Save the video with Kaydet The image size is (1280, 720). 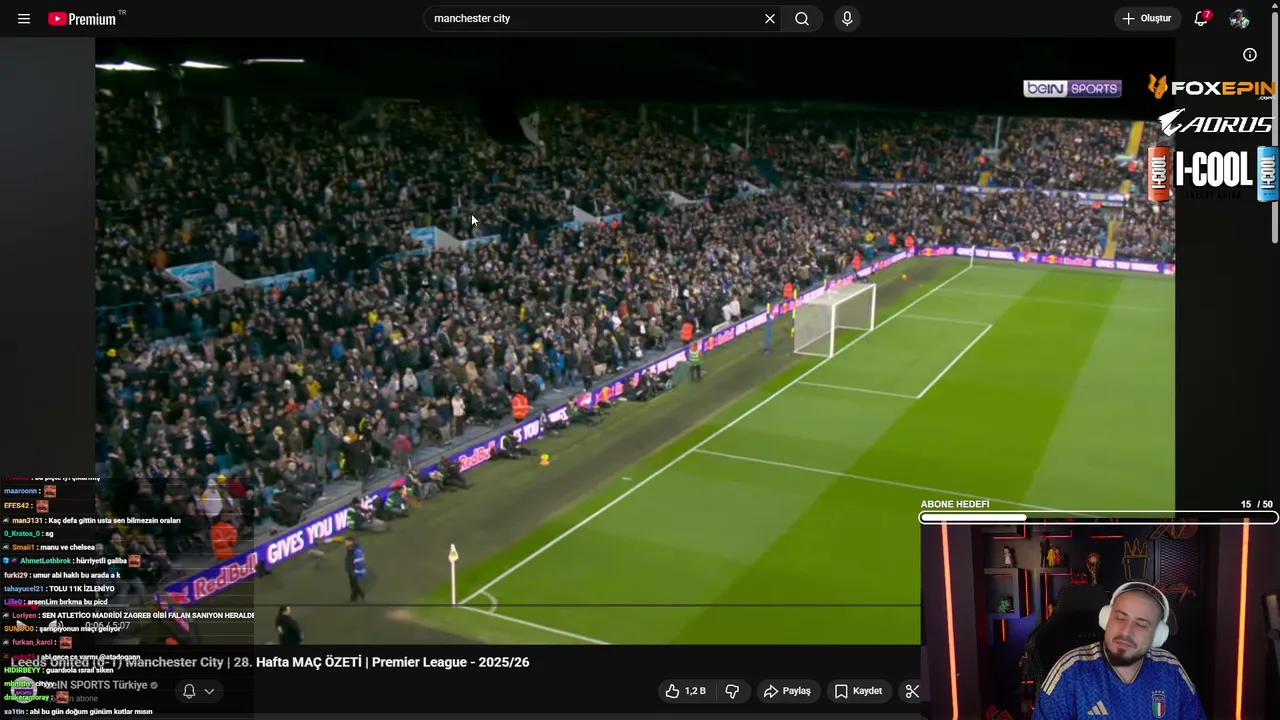[858, 691]
